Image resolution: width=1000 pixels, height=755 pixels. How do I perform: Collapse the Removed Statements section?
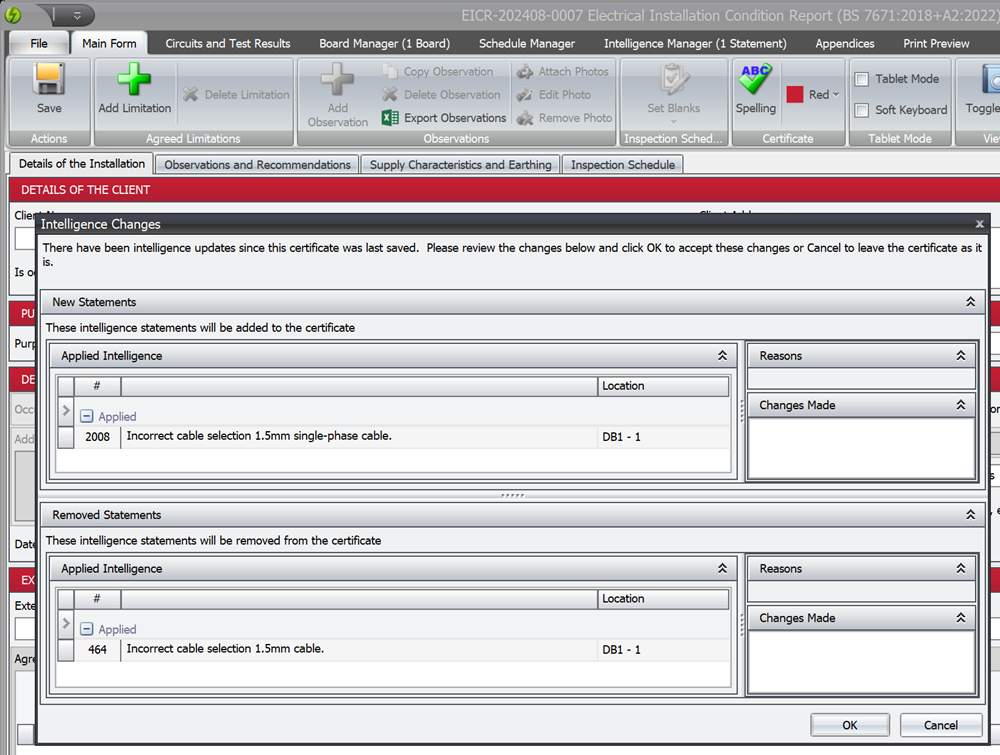point(969,514)
